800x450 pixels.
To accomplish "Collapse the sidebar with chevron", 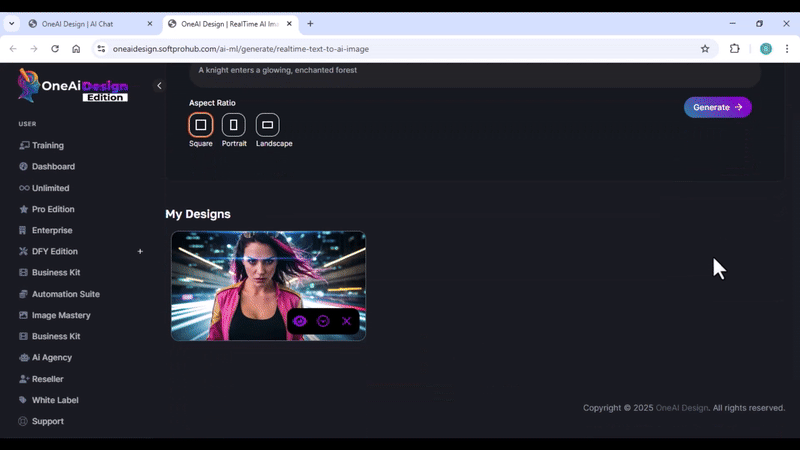I will pos(159,86).
